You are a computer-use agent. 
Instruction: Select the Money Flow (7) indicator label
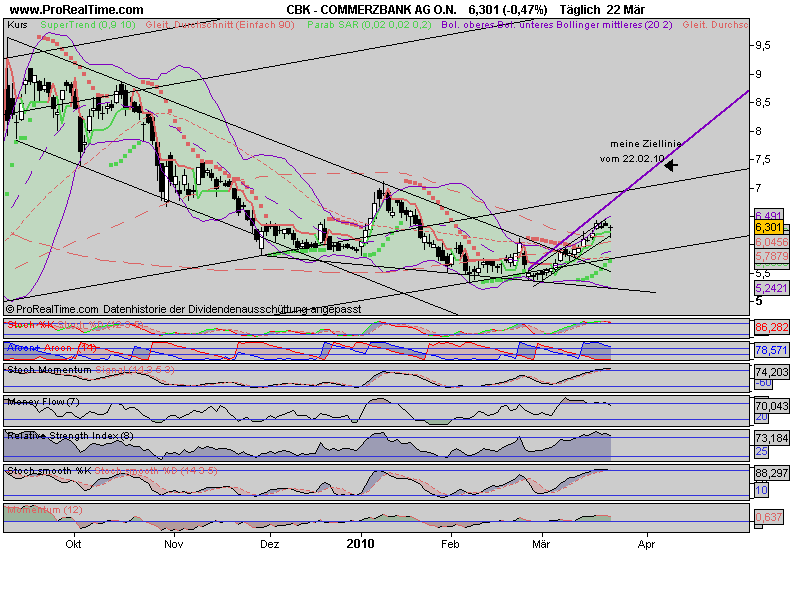click(x=43, y=402)
